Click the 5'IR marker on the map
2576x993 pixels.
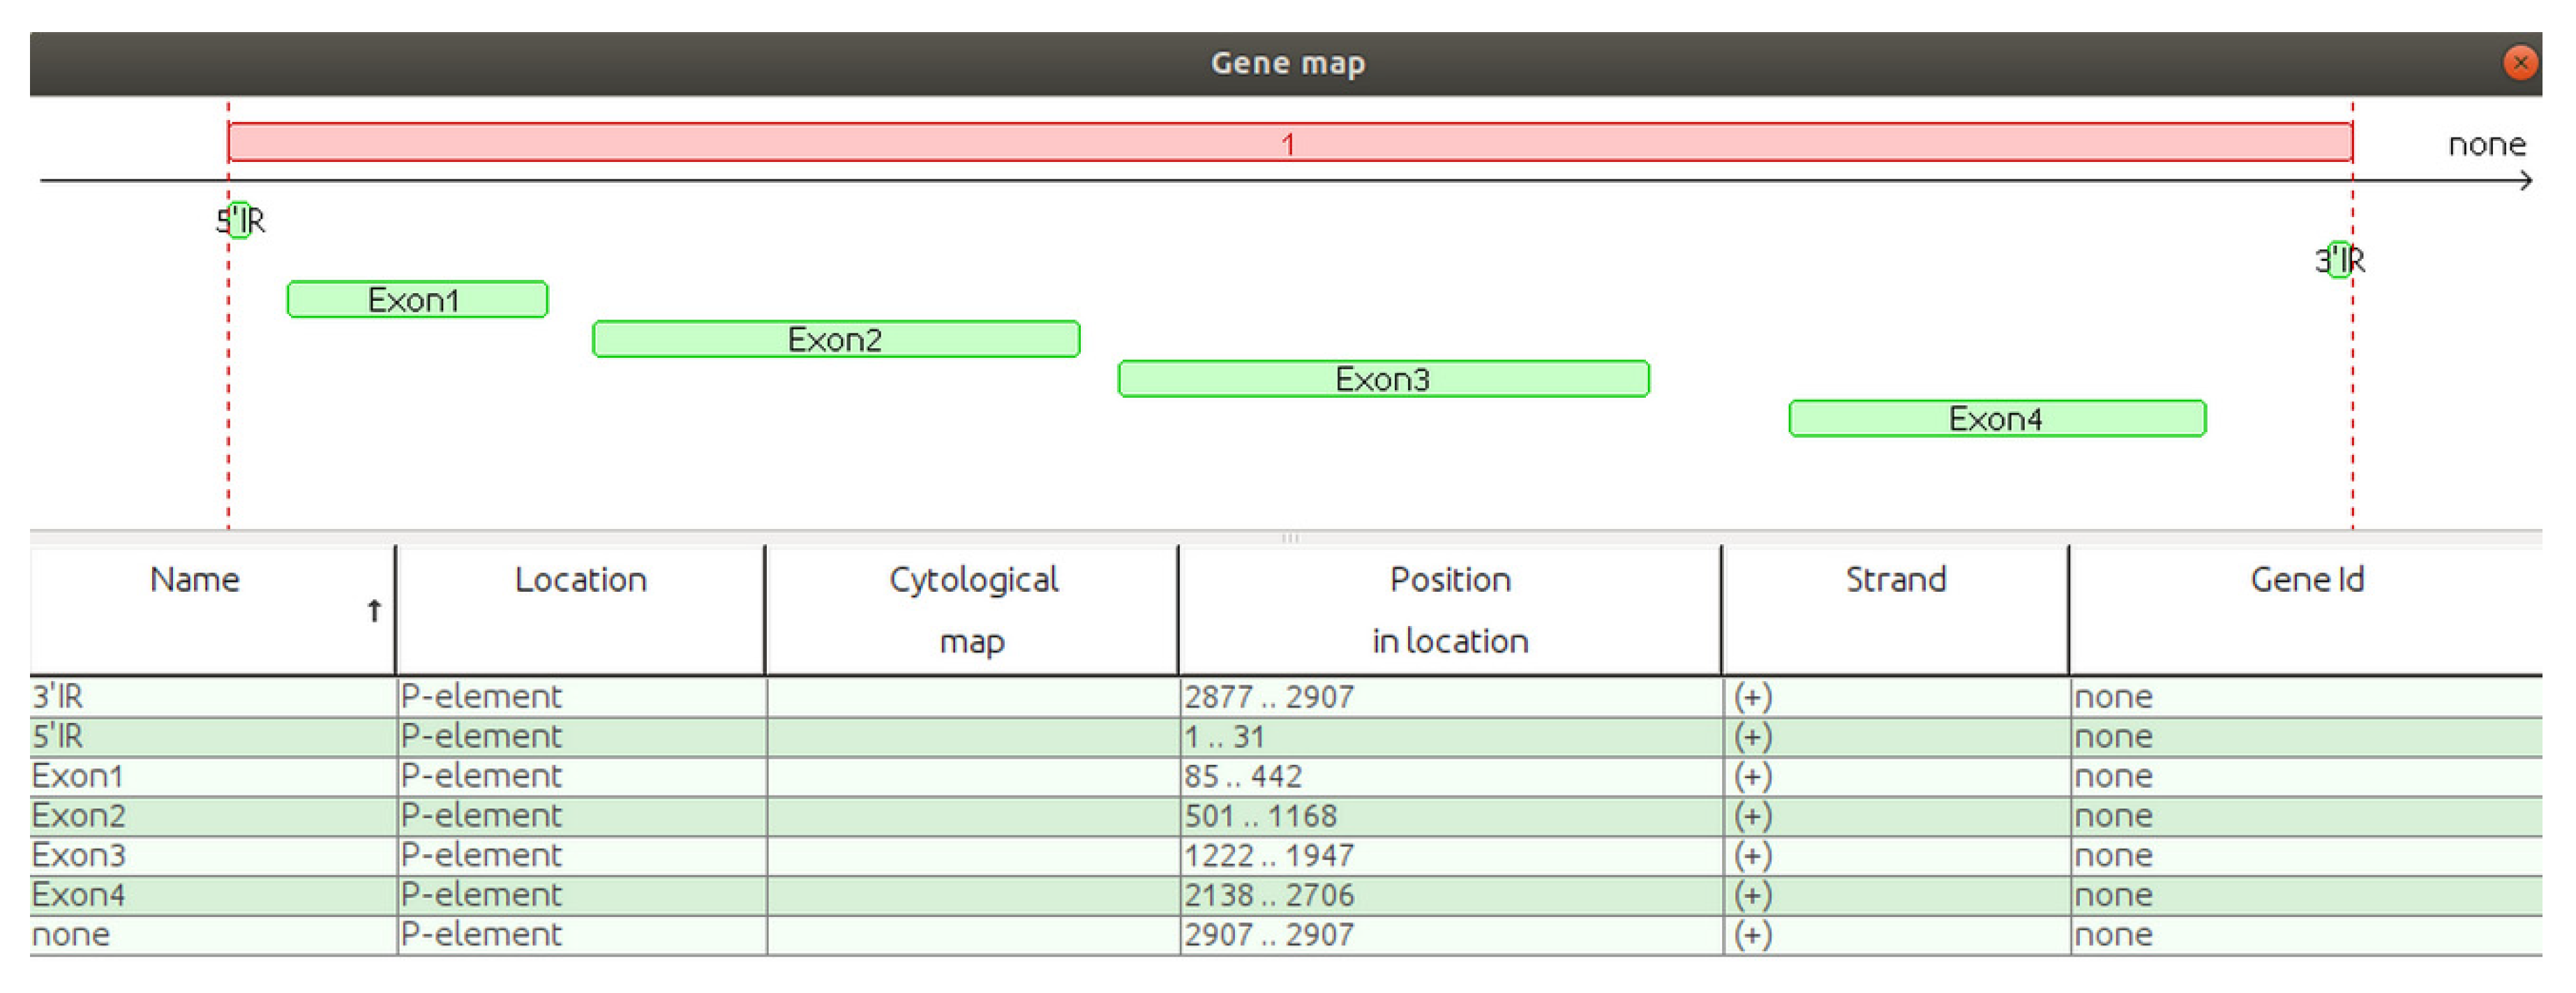240,220
